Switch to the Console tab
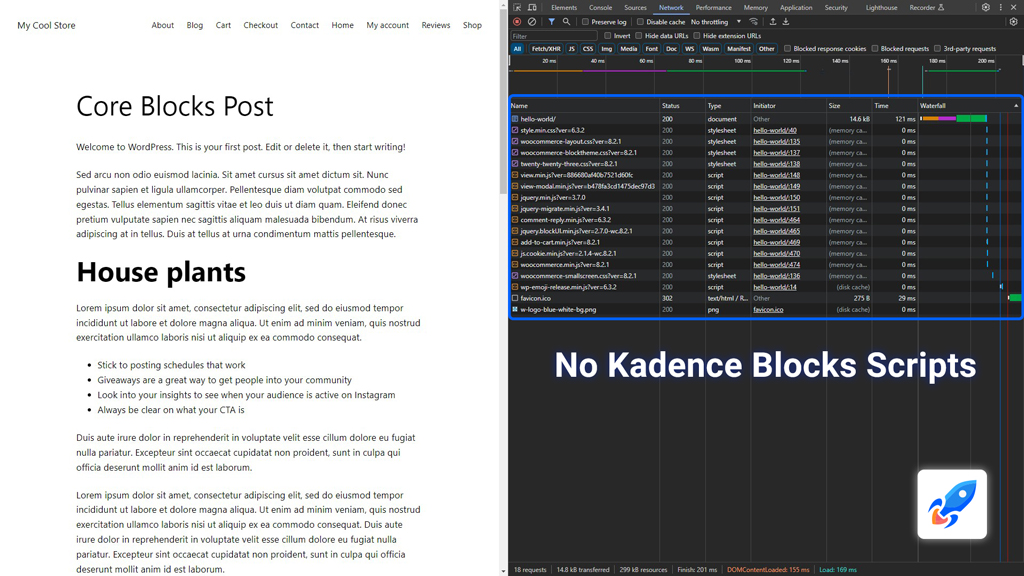This screenshot has width=1024, height=576. click(x=600, y=7)
